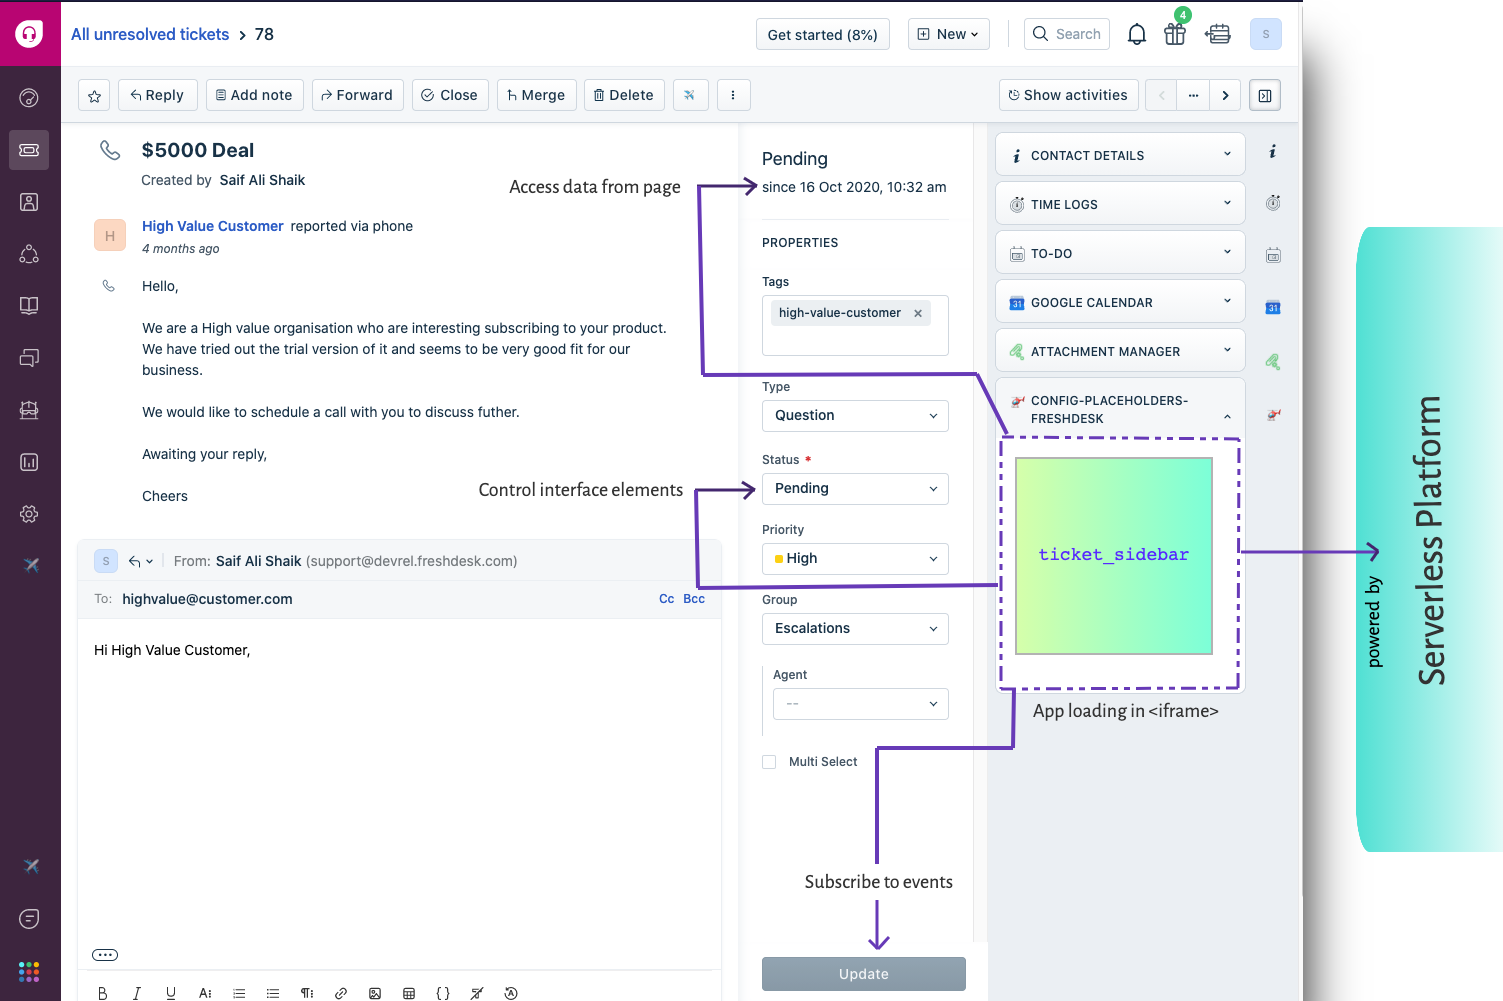Collapse the CONFIG-PLACEHOLDERS-FRESHDESK panel
The height and width of the screenshot is (1001, 1503).
click(x=1227, y=415)
